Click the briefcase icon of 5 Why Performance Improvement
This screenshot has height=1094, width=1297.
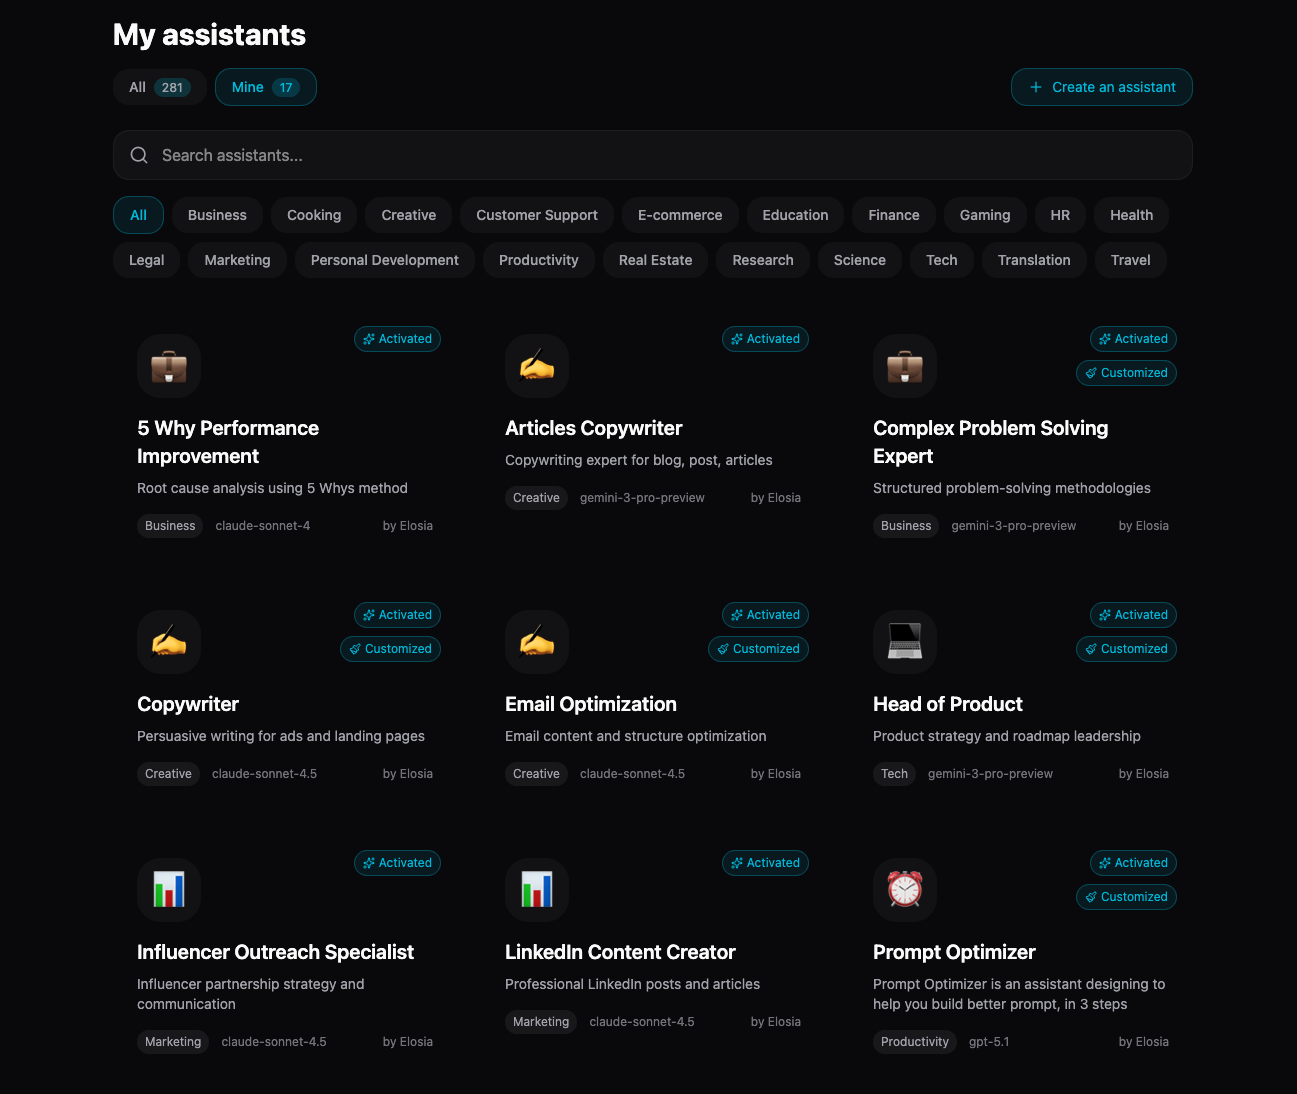[169, 366]
